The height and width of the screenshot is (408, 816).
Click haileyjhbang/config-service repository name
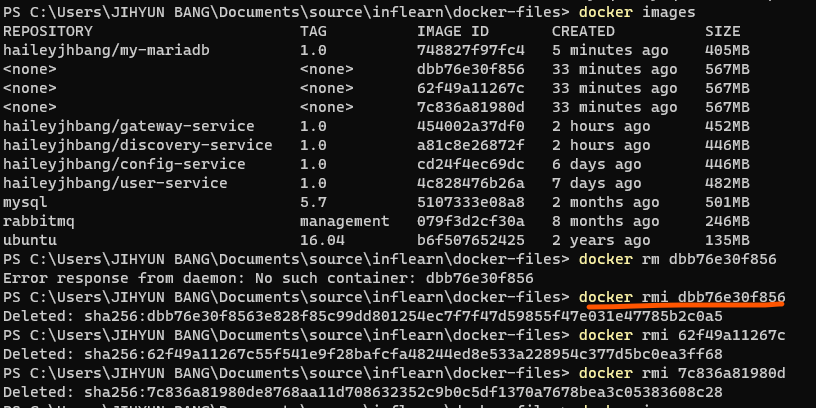tap(124, 164)
